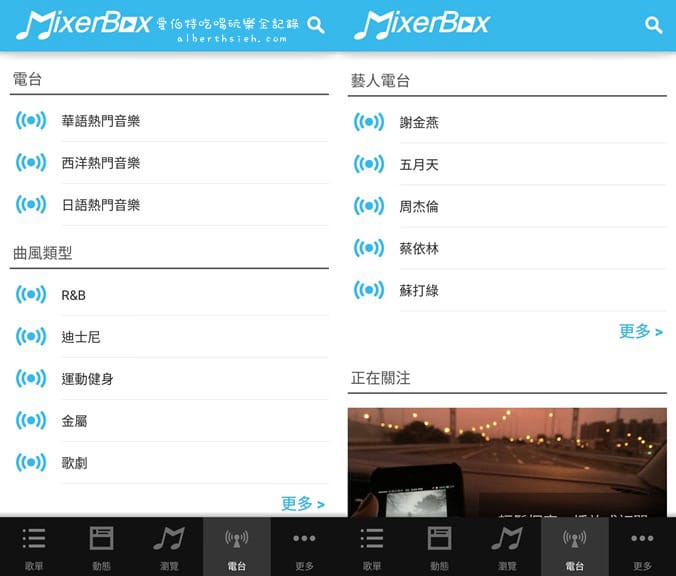Open the 迪士尼 genre station
The width and height of the screenshot is (676, 576).
pos(169,336)
